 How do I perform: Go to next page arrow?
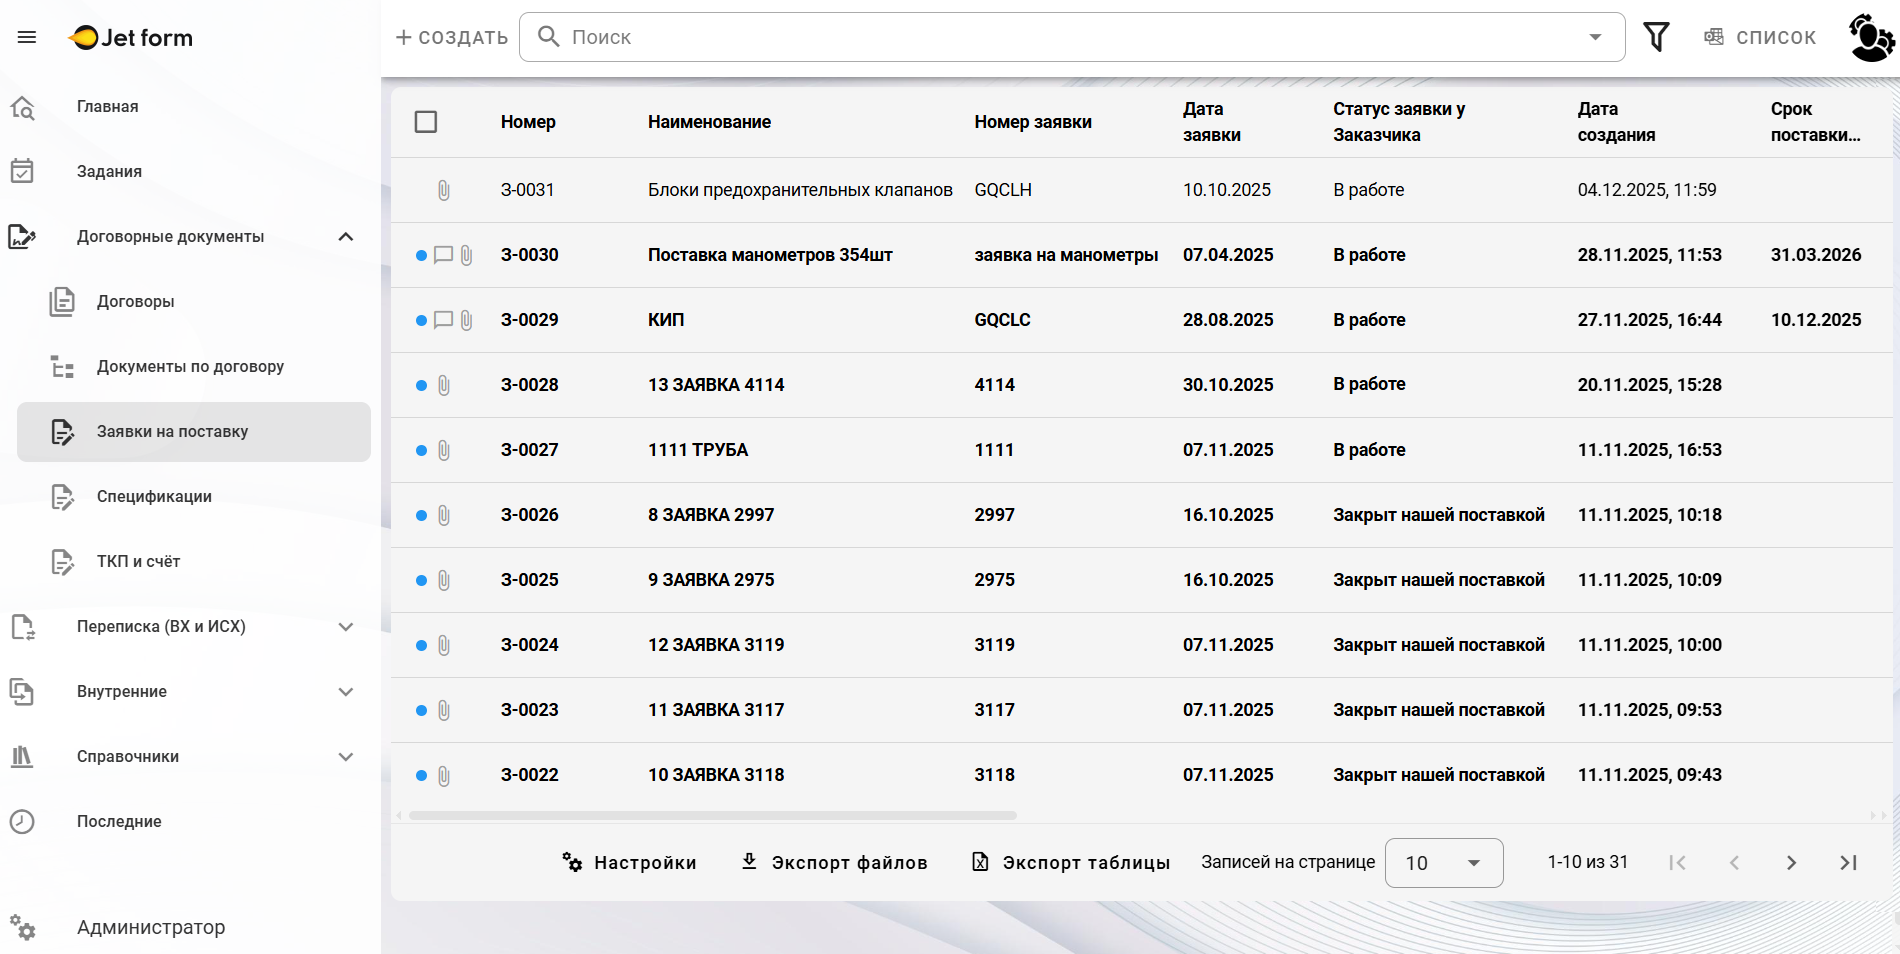(1791, 862)
